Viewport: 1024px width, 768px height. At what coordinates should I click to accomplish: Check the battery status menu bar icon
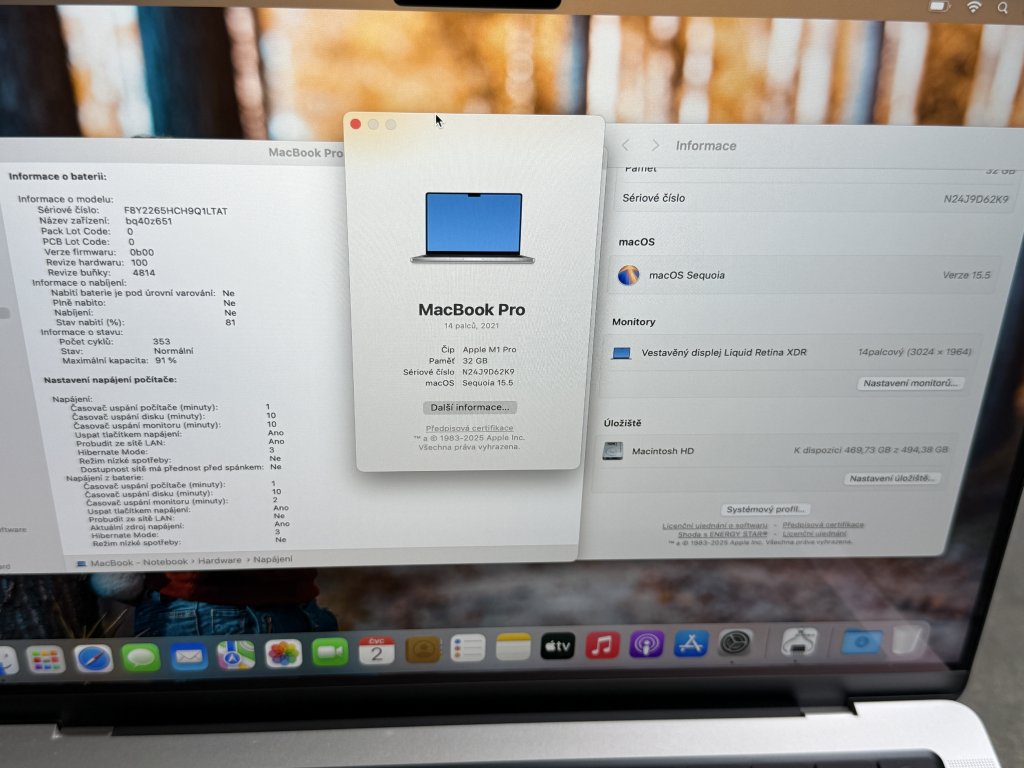pyautogui.click(x=939, y=7)
